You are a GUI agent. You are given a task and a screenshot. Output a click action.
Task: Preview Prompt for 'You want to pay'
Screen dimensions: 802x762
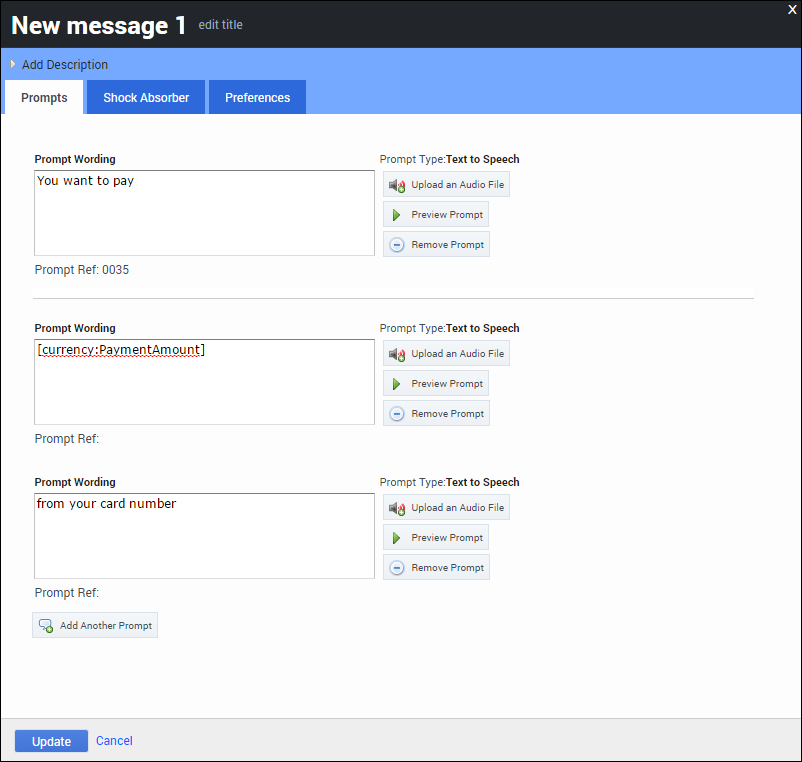tap(436, 214)
